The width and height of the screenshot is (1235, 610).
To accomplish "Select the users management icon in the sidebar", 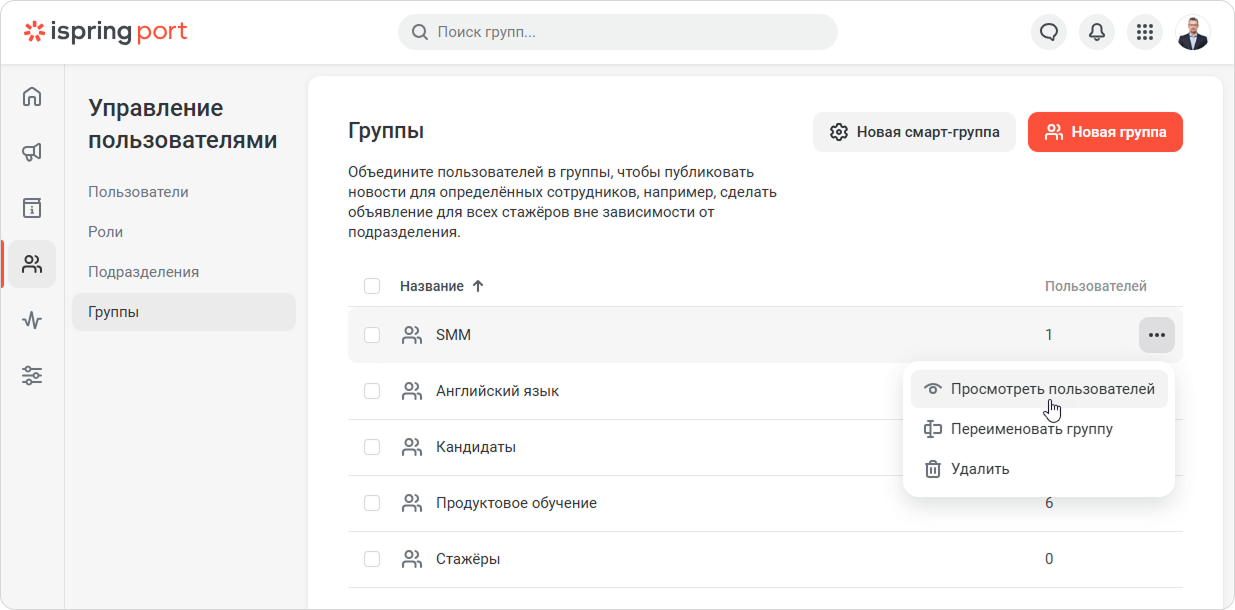I will pyautogui.click(x=32, y=264).
